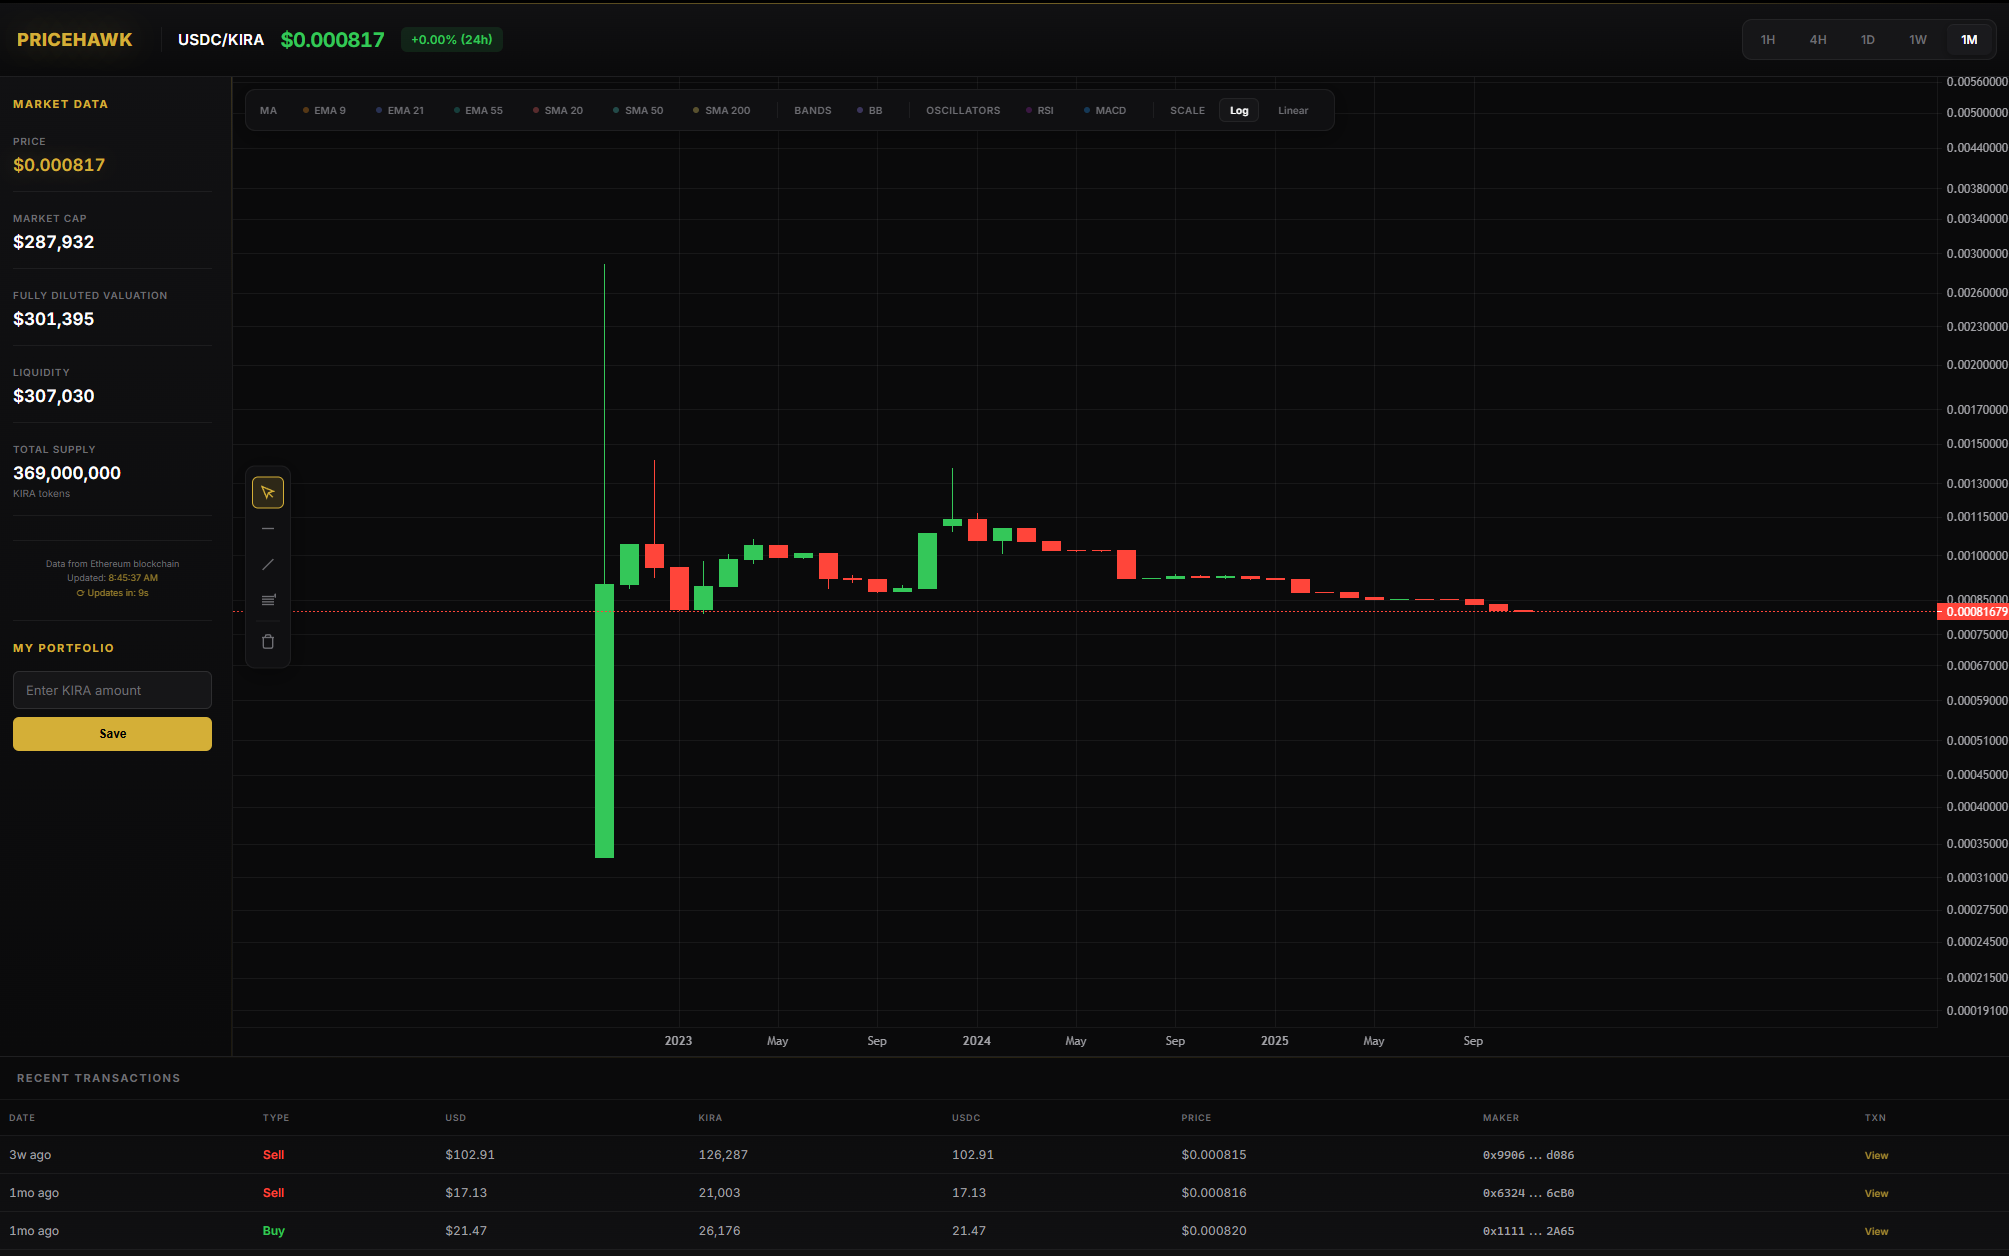Show the RSI oscillator
2009x1256 pixels.
pyautogui.click(x=1040, y=111)
